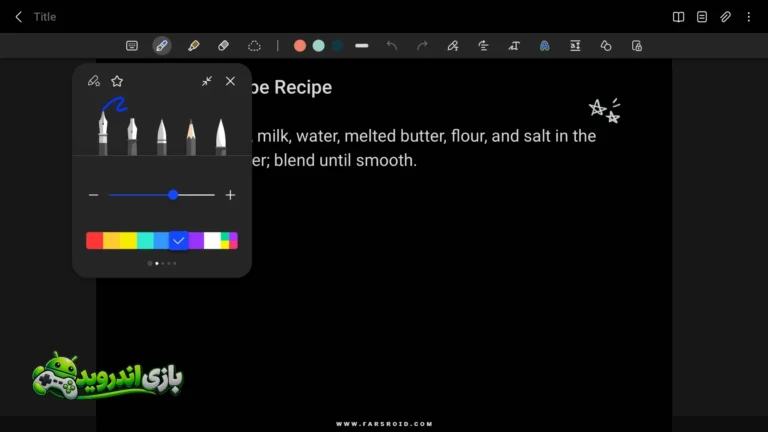Choose the red palette color
Viewport: 768px width, 432px height.
(95, 240)
